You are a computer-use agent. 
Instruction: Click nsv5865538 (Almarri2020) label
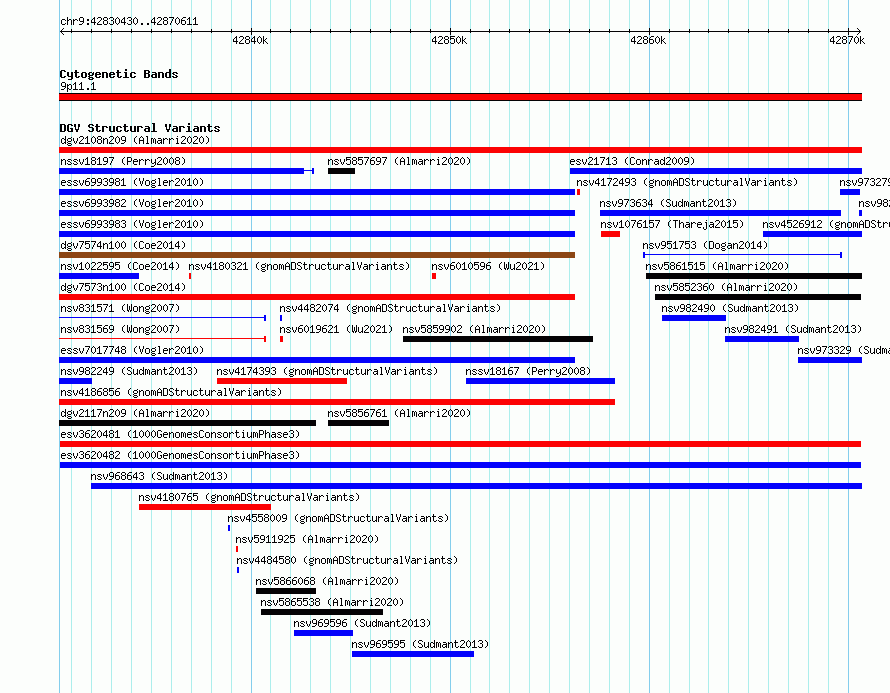(332, 602)
